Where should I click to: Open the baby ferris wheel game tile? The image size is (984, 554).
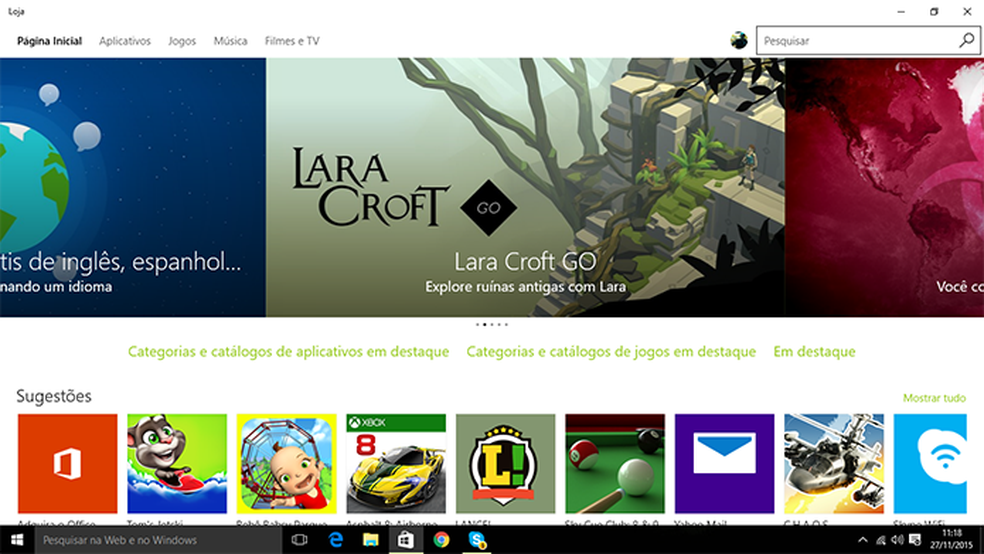[286, 464]
